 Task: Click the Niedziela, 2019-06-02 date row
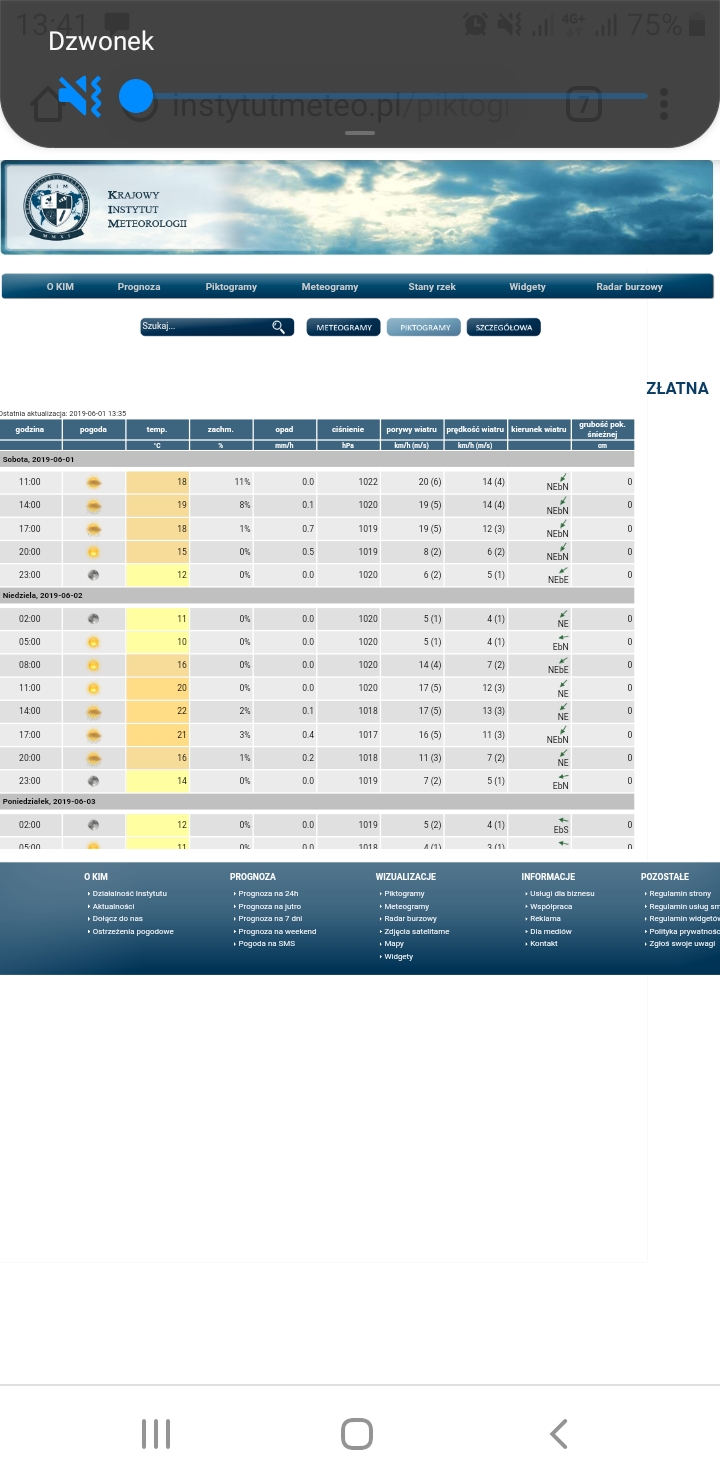tap(317, 596)
